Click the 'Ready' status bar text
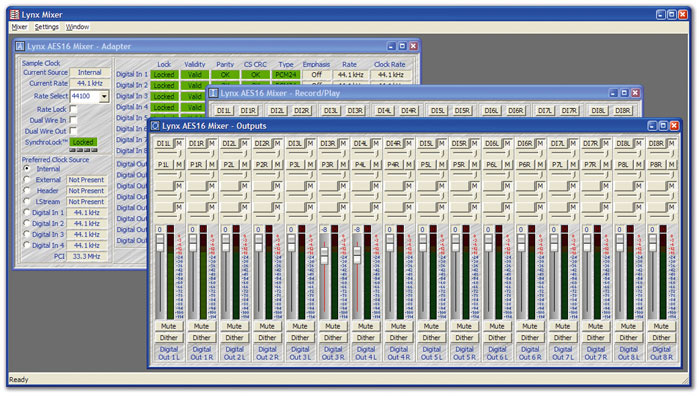Screen dimensions: 700x396 point(19,379)
